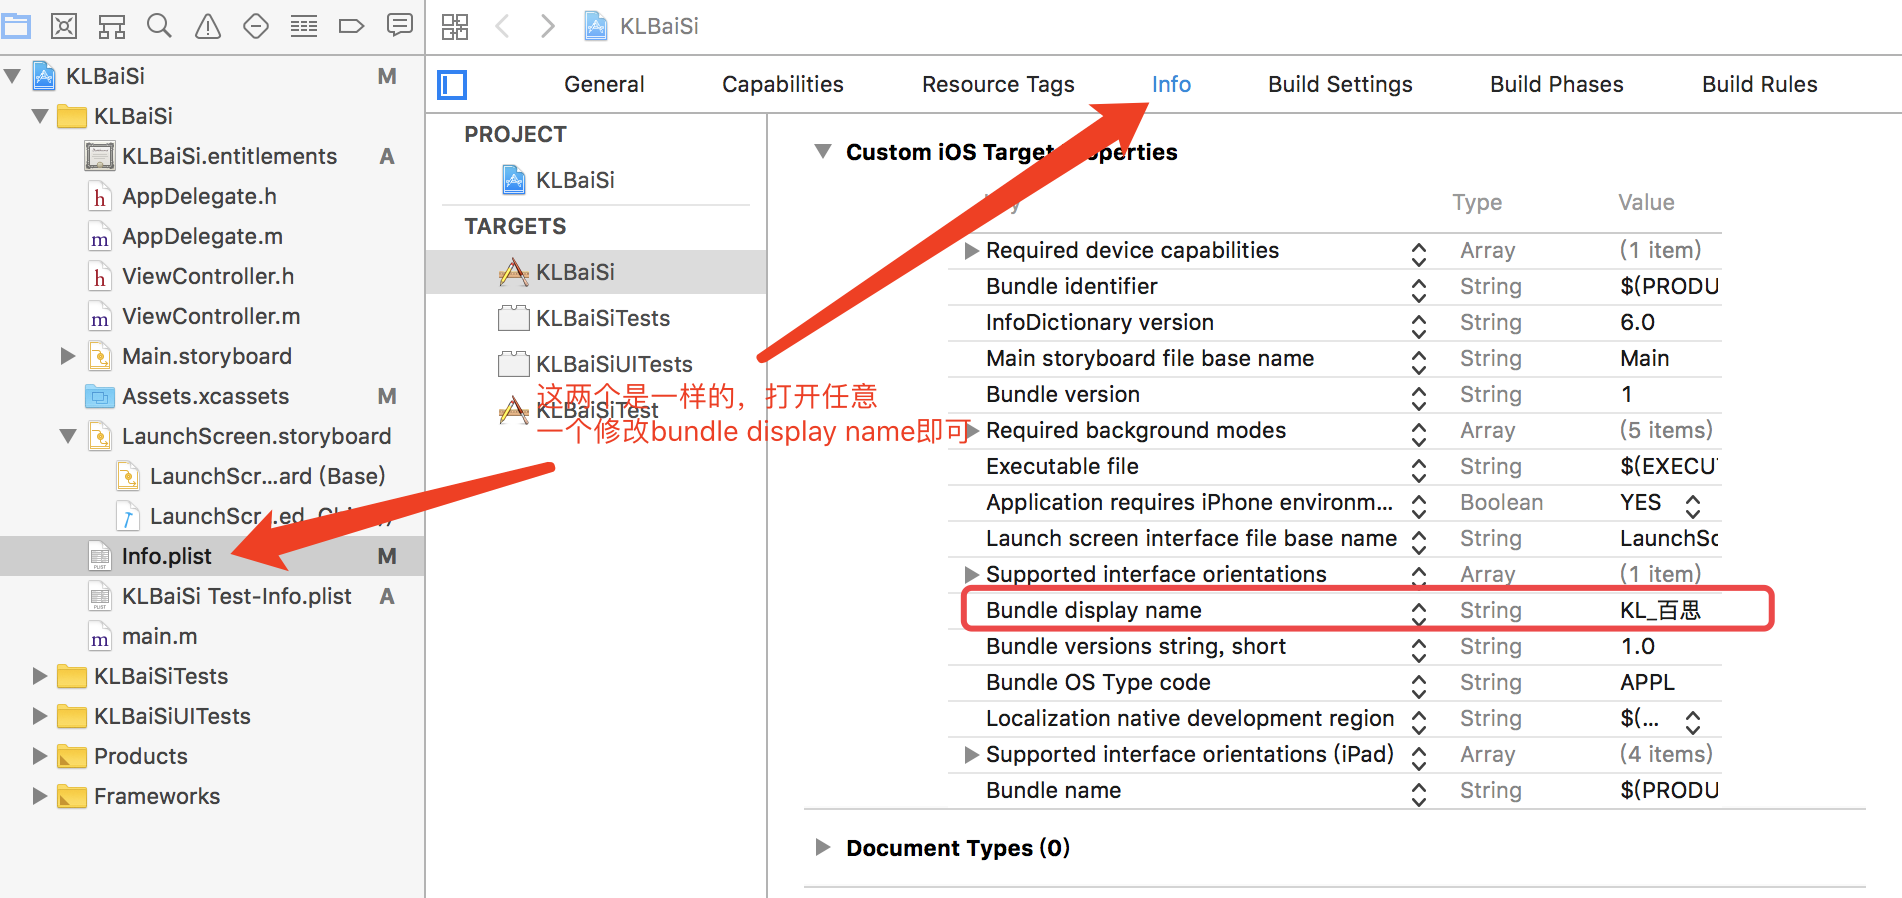Expand the KLBaiSiUITests folder
This screenshot has height=898, width=1902.
pos(40,716)
